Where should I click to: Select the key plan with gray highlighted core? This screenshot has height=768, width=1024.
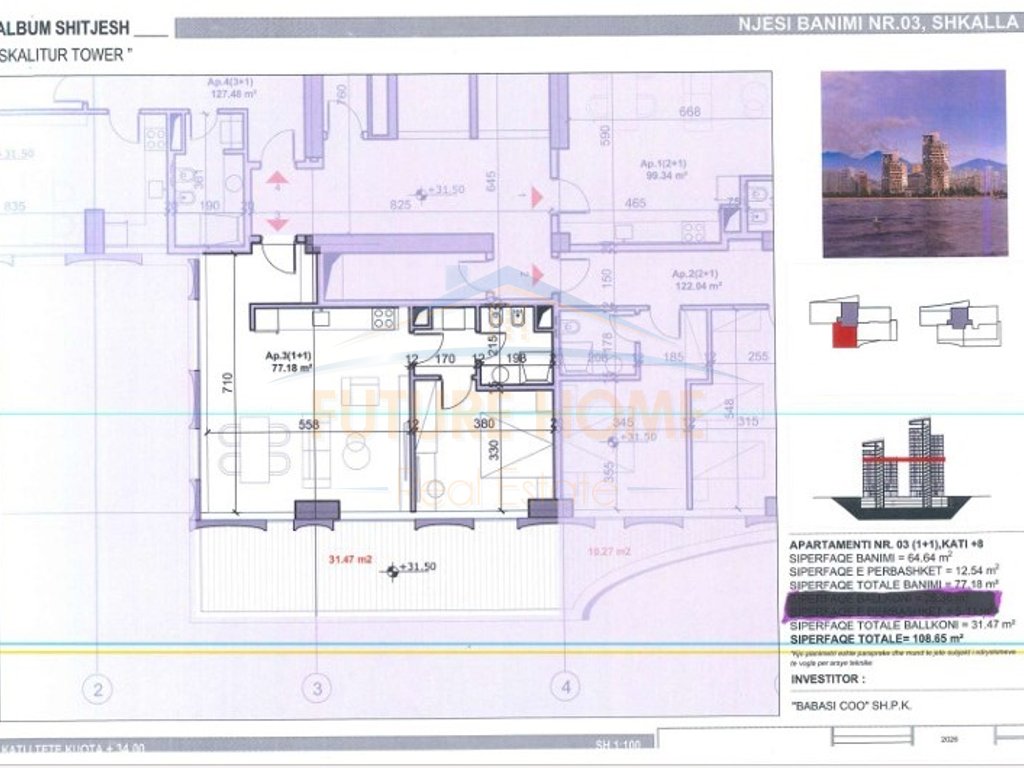[x=959, y=322]
